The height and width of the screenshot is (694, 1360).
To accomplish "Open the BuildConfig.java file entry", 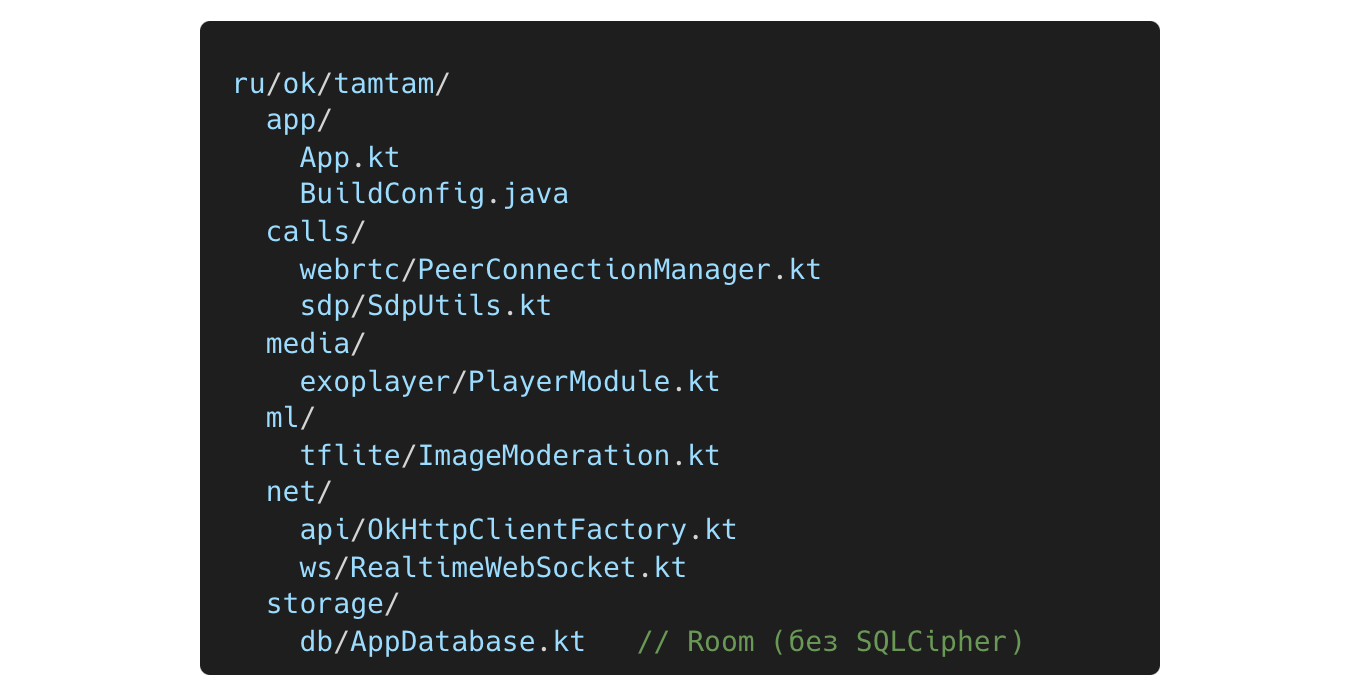I will click(x=434, y=194).
